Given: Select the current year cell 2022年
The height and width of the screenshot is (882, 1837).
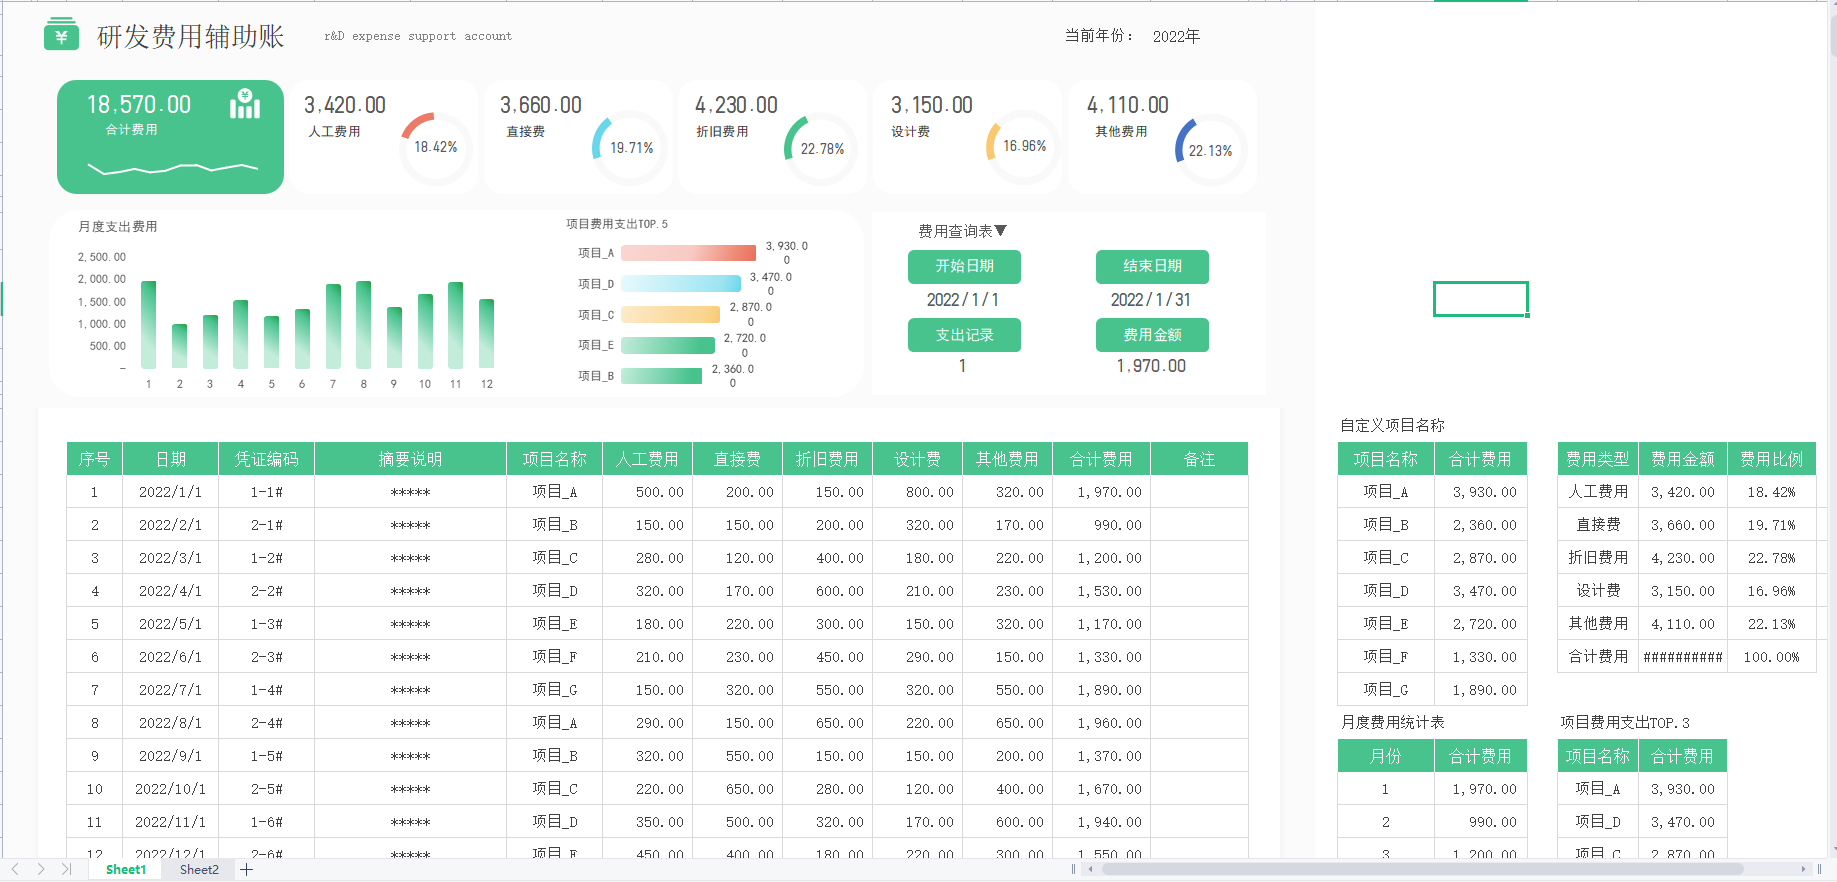Looking at the screenshot, I should [1176, 36].
